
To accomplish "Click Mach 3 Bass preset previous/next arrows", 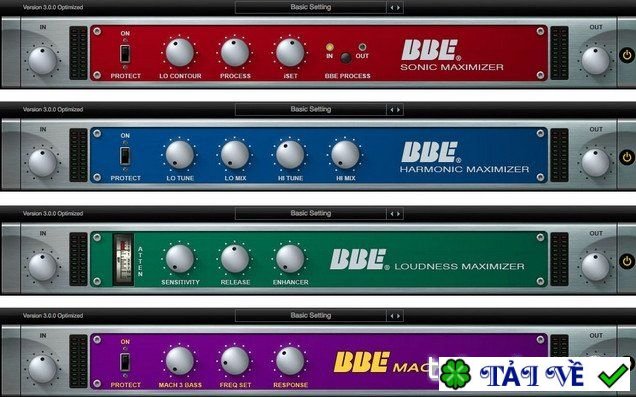I will [395, 316].
